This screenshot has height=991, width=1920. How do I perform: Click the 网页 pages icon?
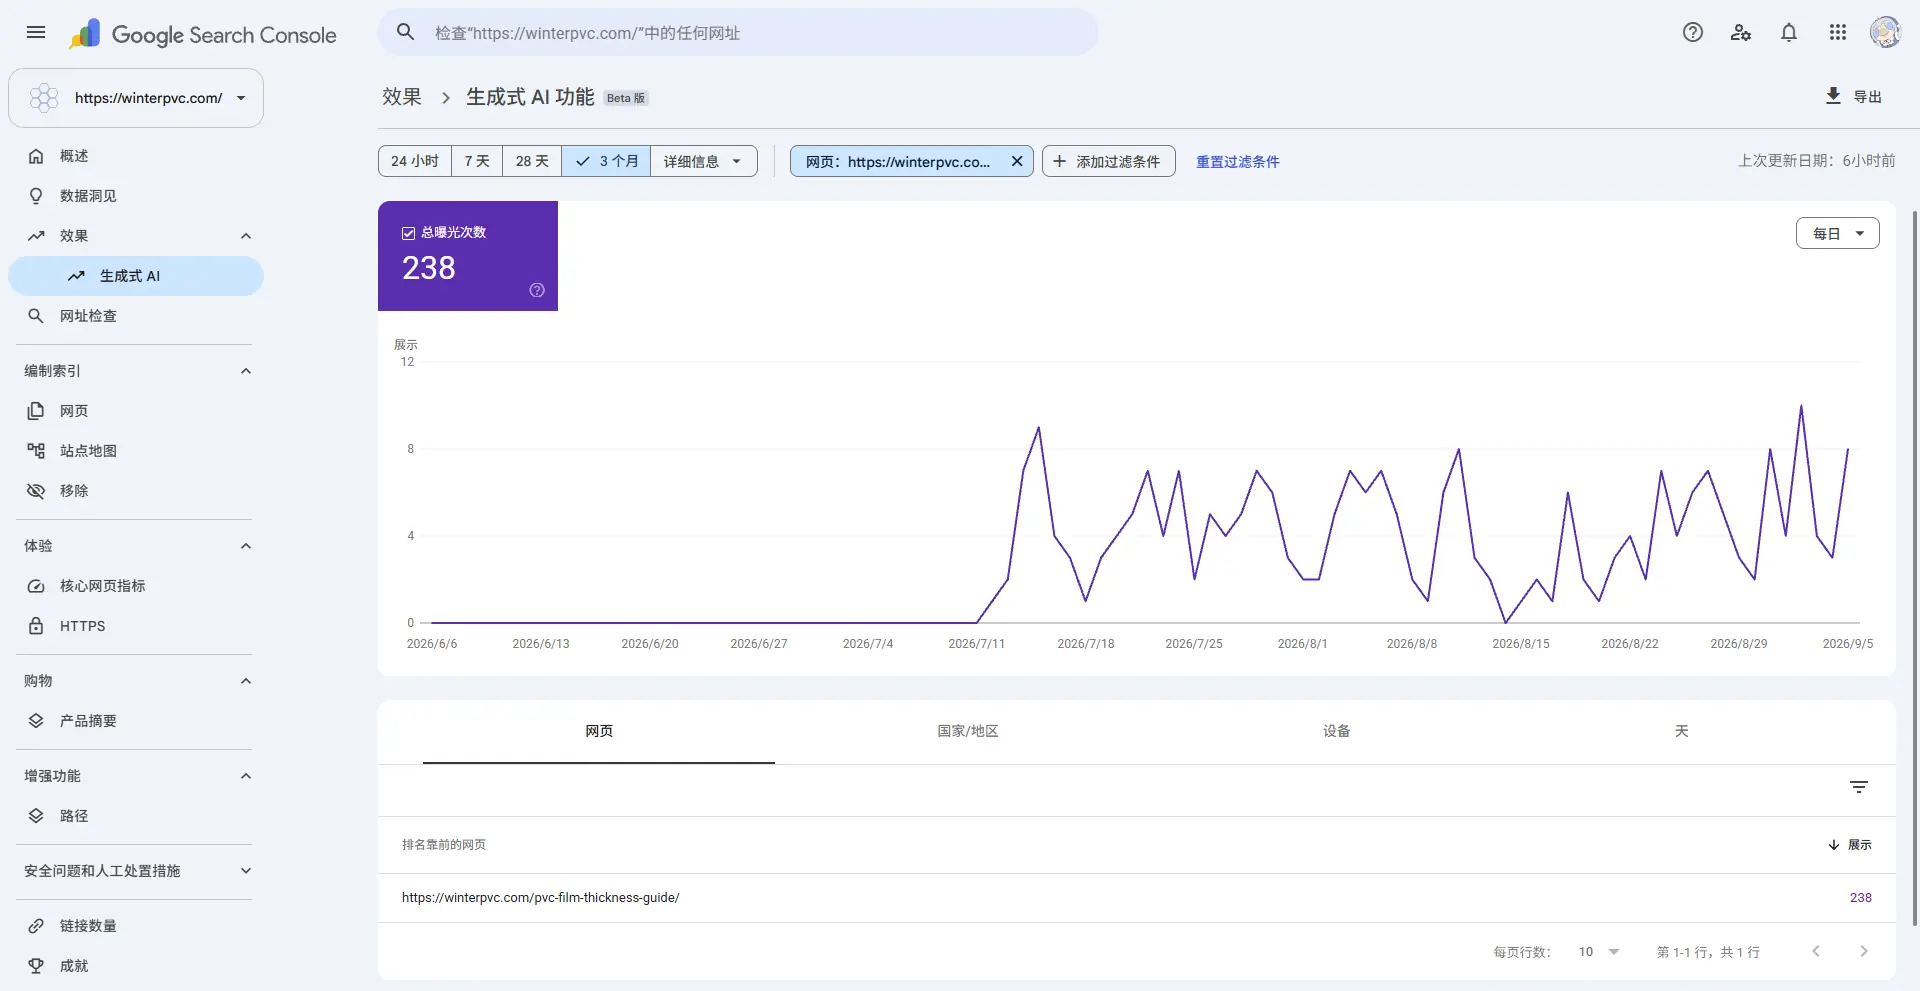coord(36,411)
